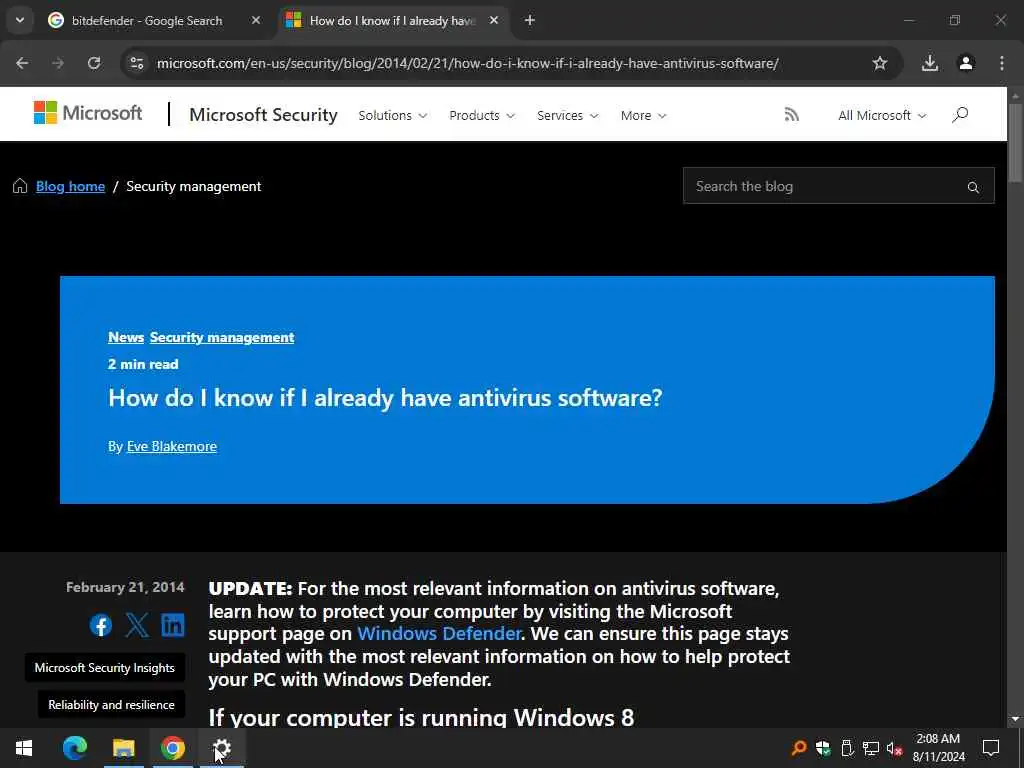The width and height of the screenshot is (1024, 768).
Task: Click the network tray icon
Action: pos(871,748)
